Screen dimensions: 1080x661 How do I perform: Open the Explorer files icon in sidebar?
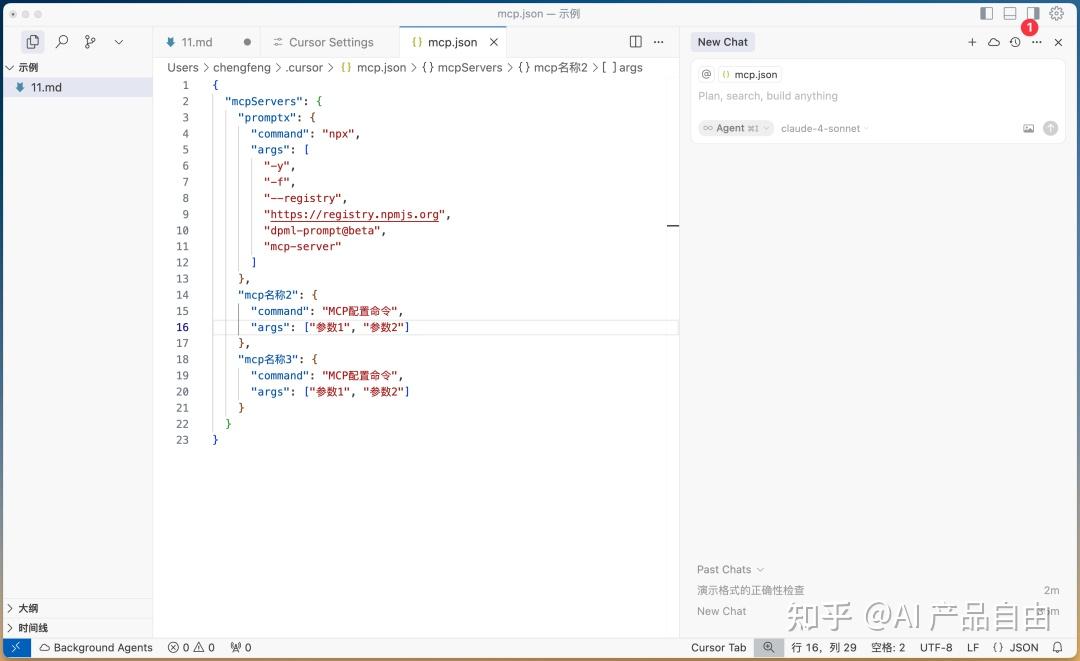[32, 42]
